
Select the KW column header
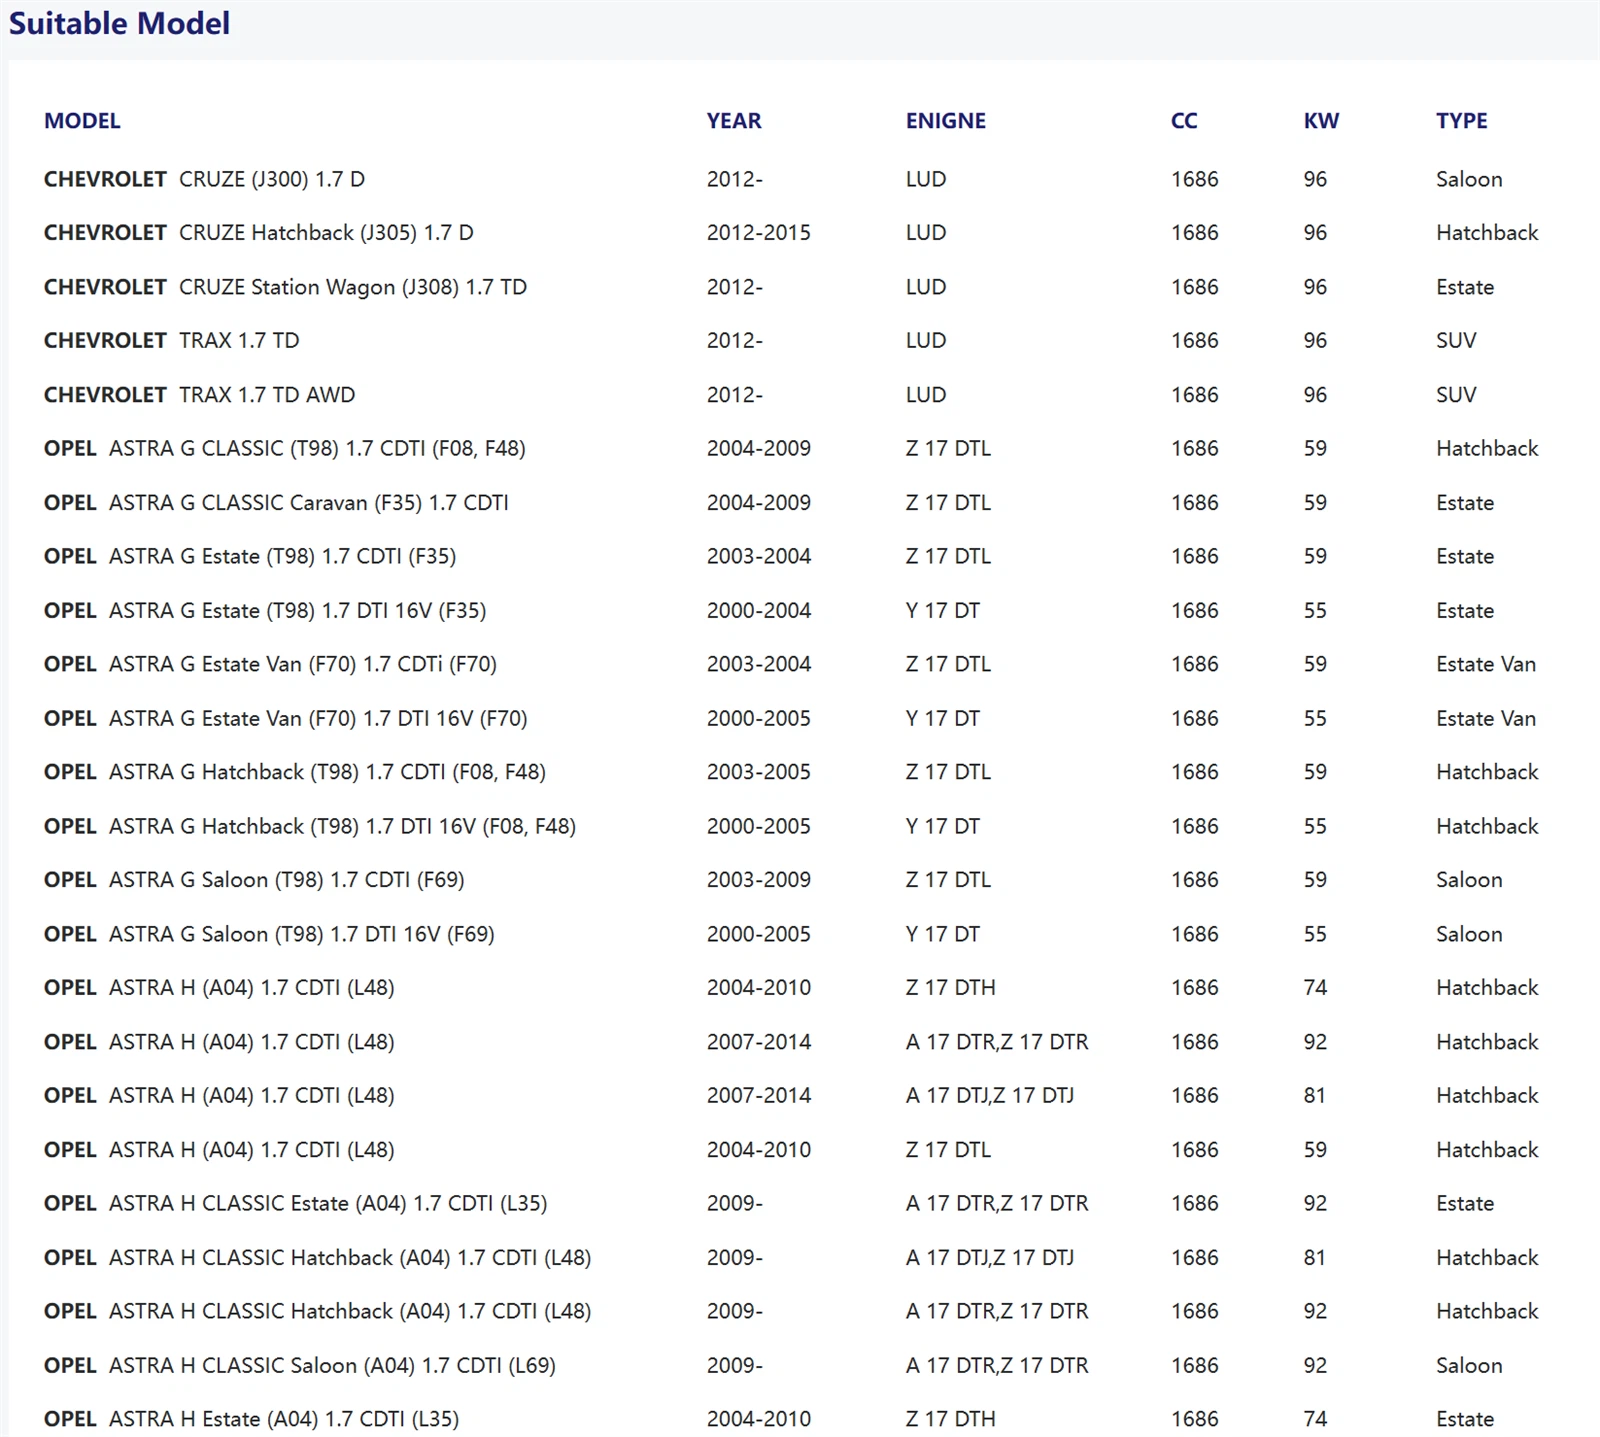click(x=1321, y=121)
